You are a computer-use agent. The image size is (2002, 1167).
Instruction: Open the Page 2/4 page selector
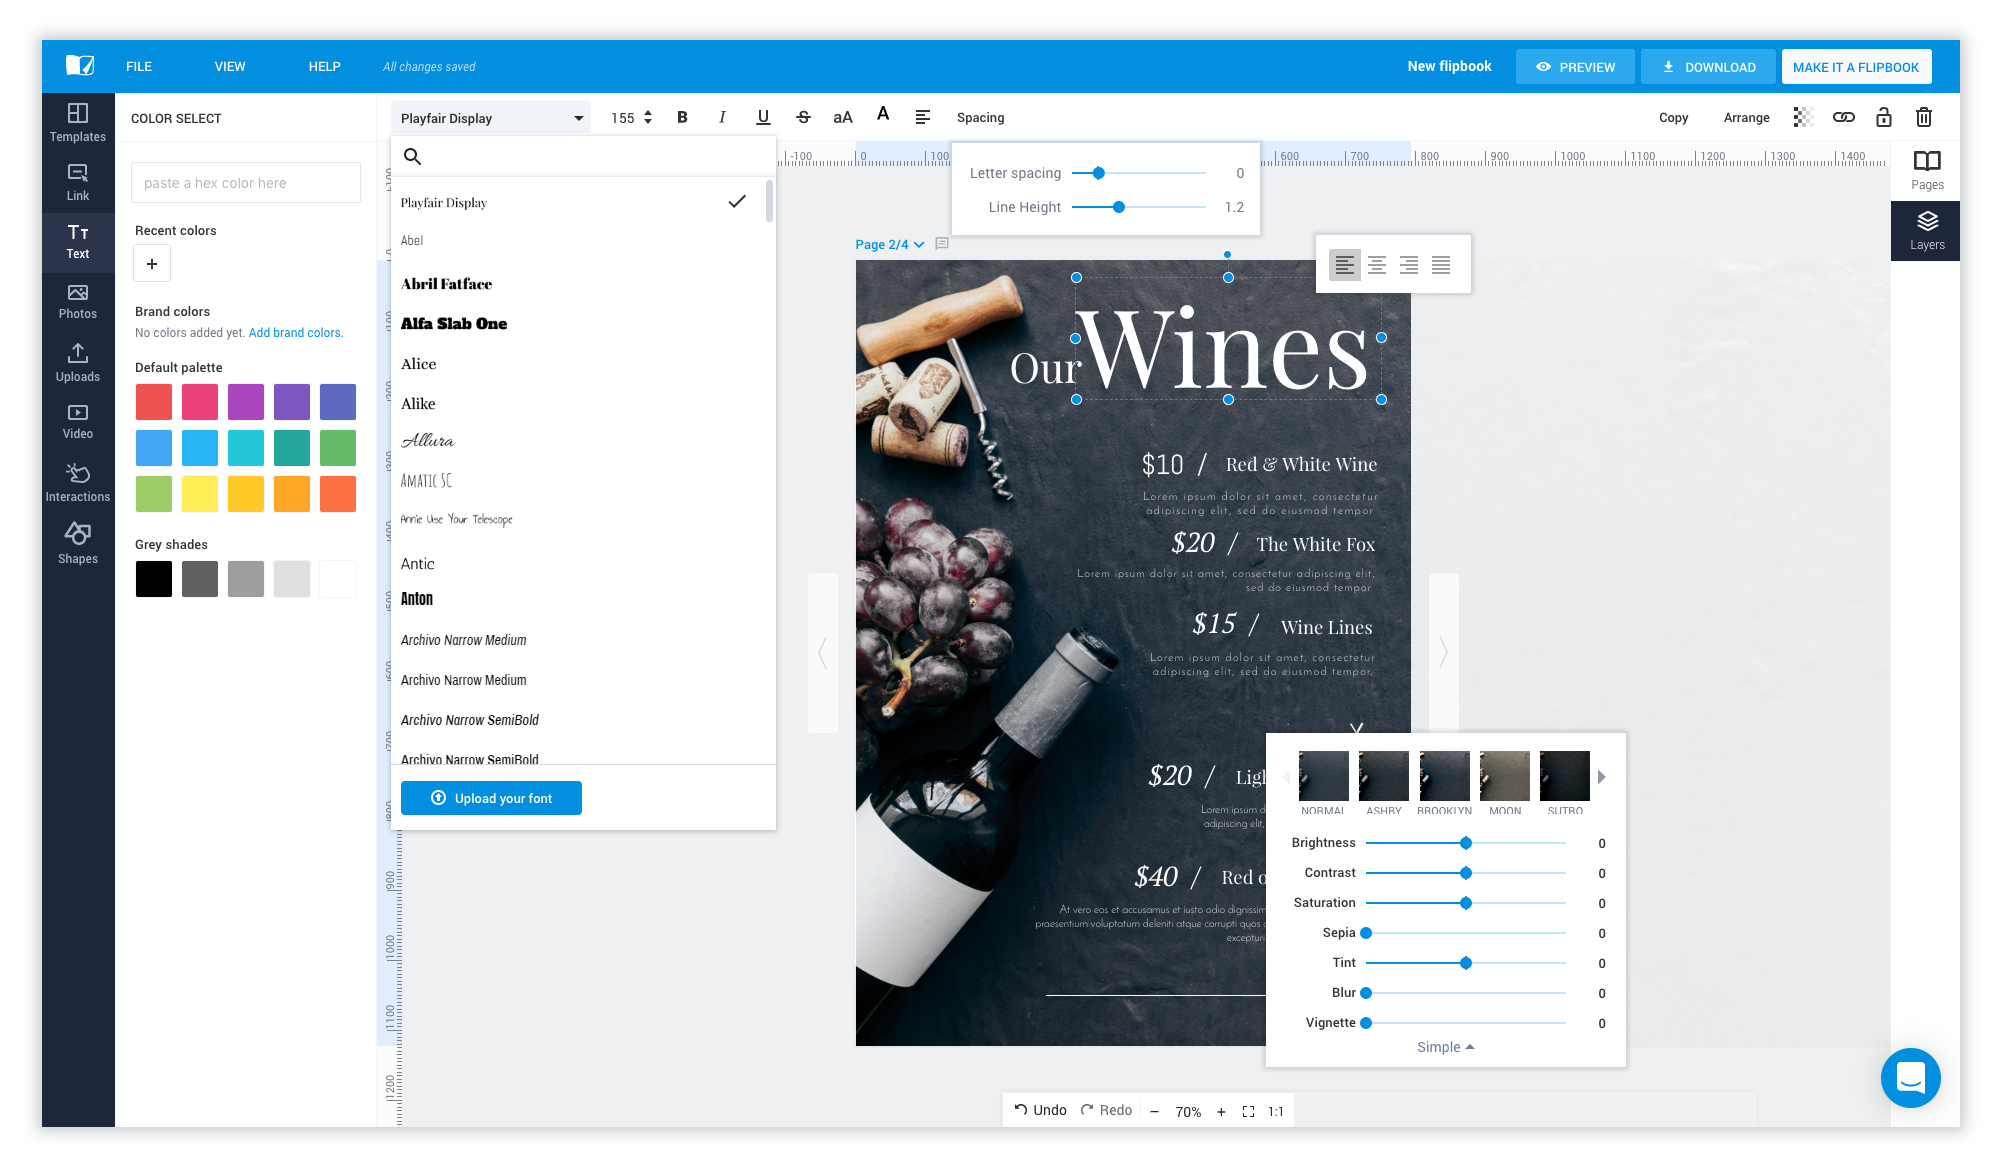coord(889,244)
